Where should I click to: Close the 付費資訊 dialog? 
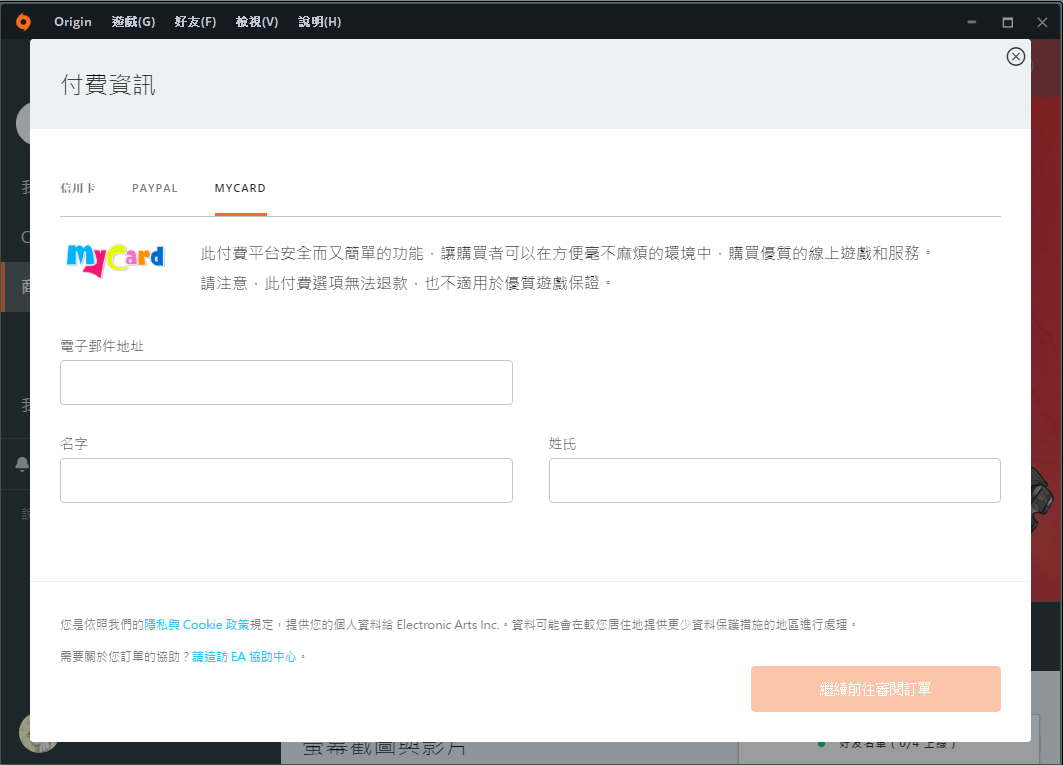[1015, 56]
